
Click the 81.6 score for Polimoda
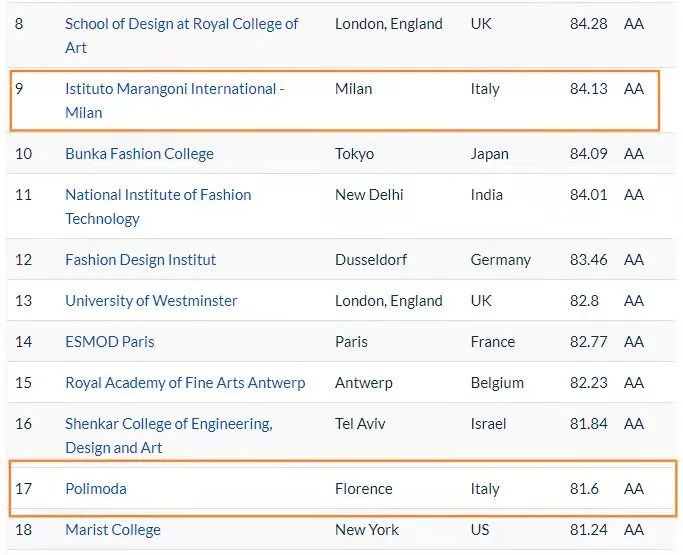586,489
